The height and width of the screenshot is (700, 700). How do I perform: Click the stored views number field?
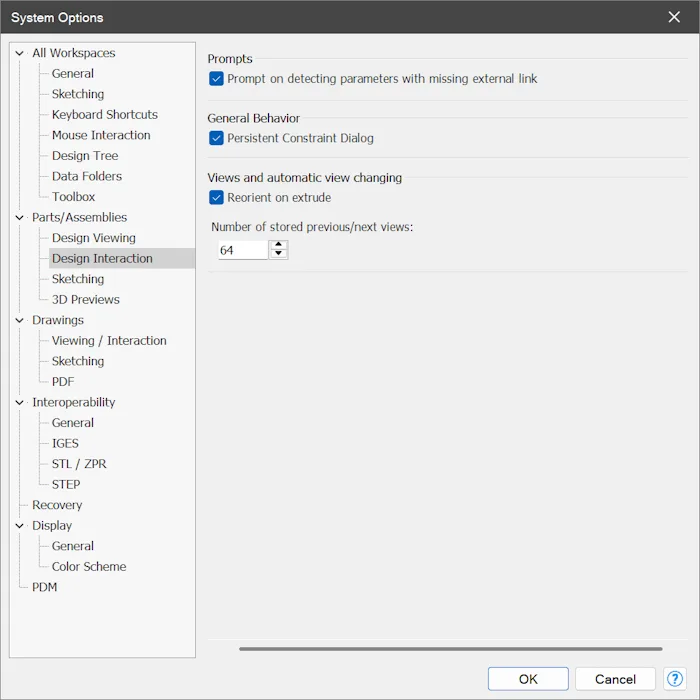[x=243, y=250]
